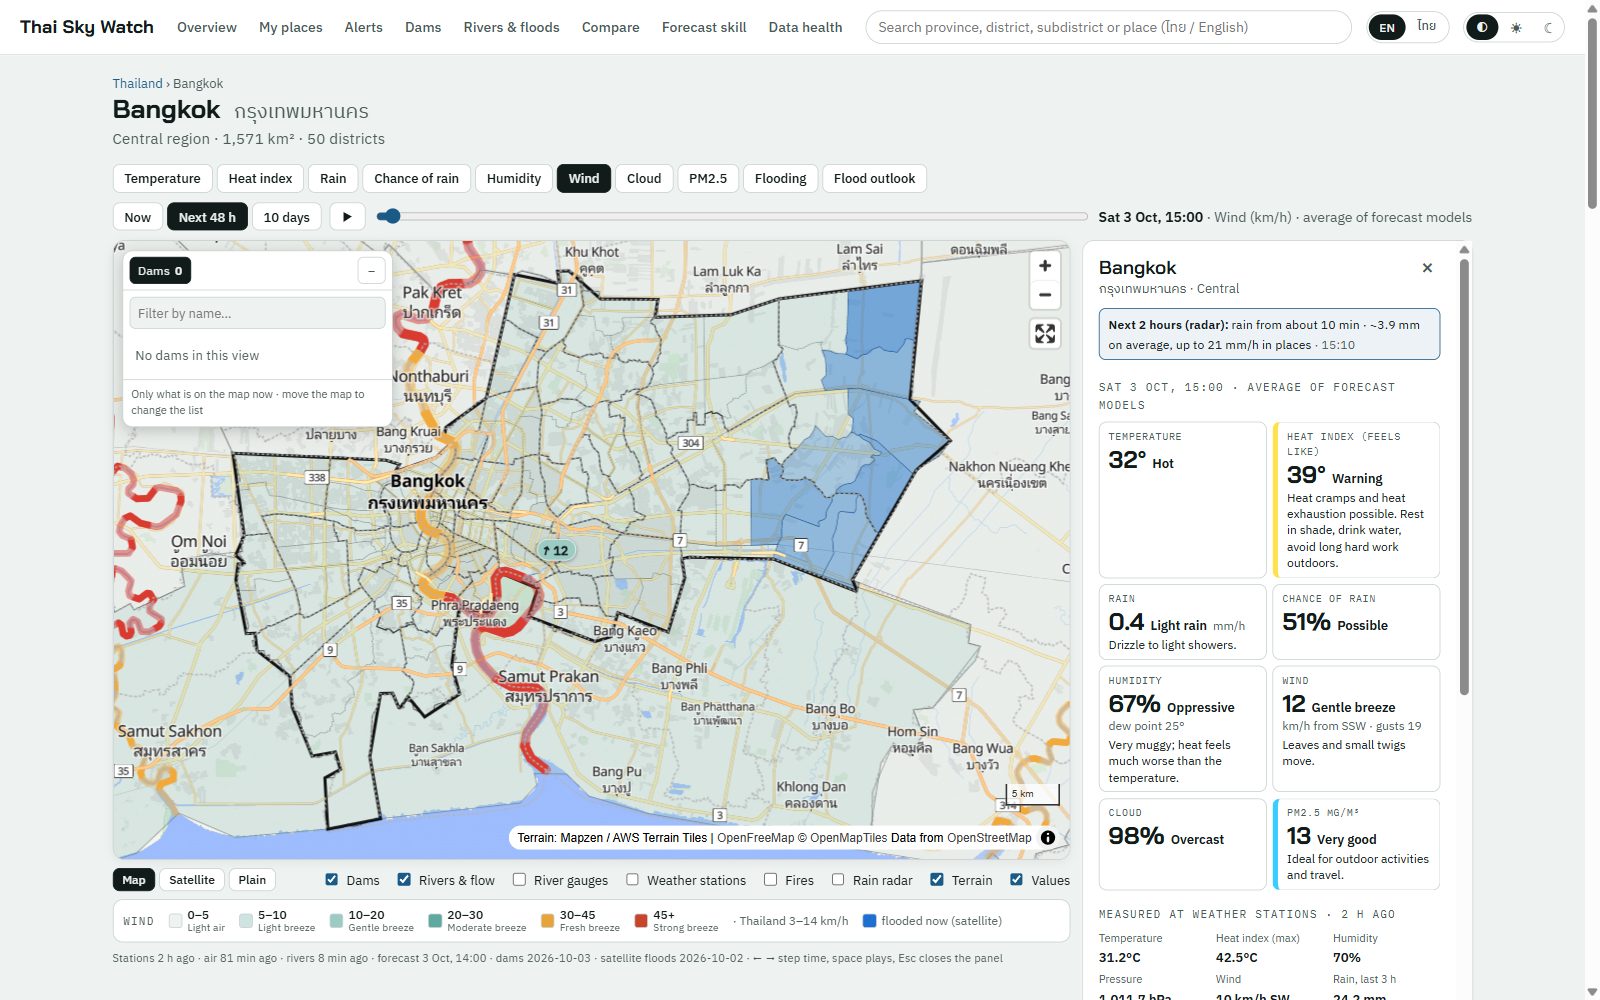This screenshot has width=1600, height=1000.
Task: Turn off the Values checkbox
Action: coord(1016,880)
